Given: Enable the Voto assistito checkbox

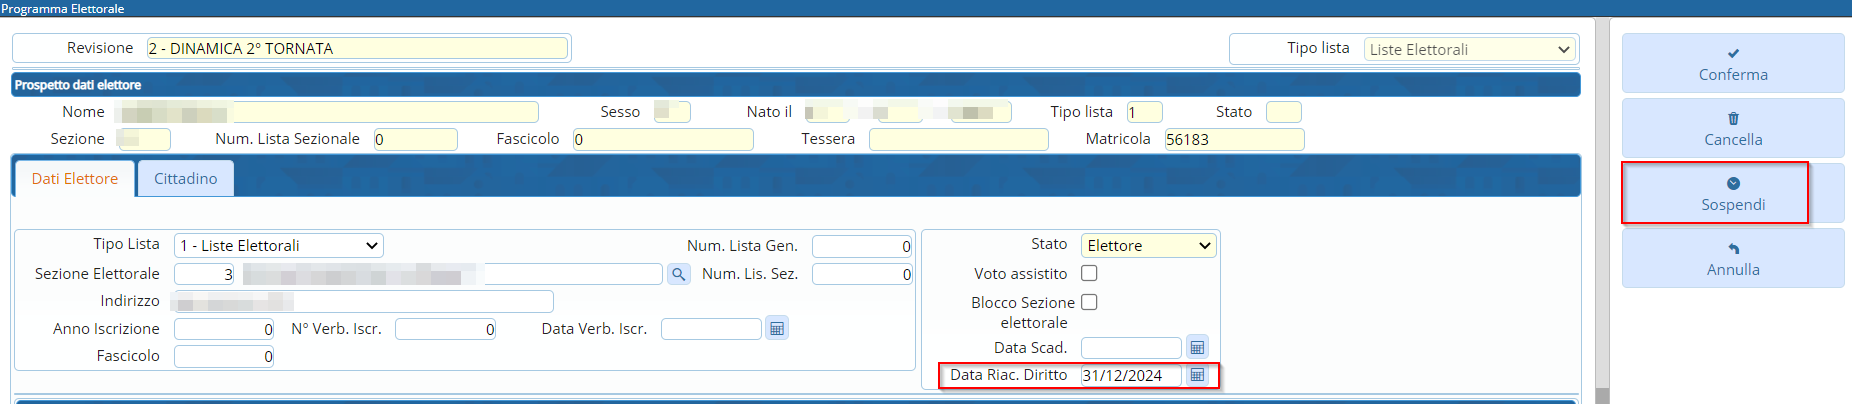Looking at the screenshot, I should click(x=1089, y=273).
